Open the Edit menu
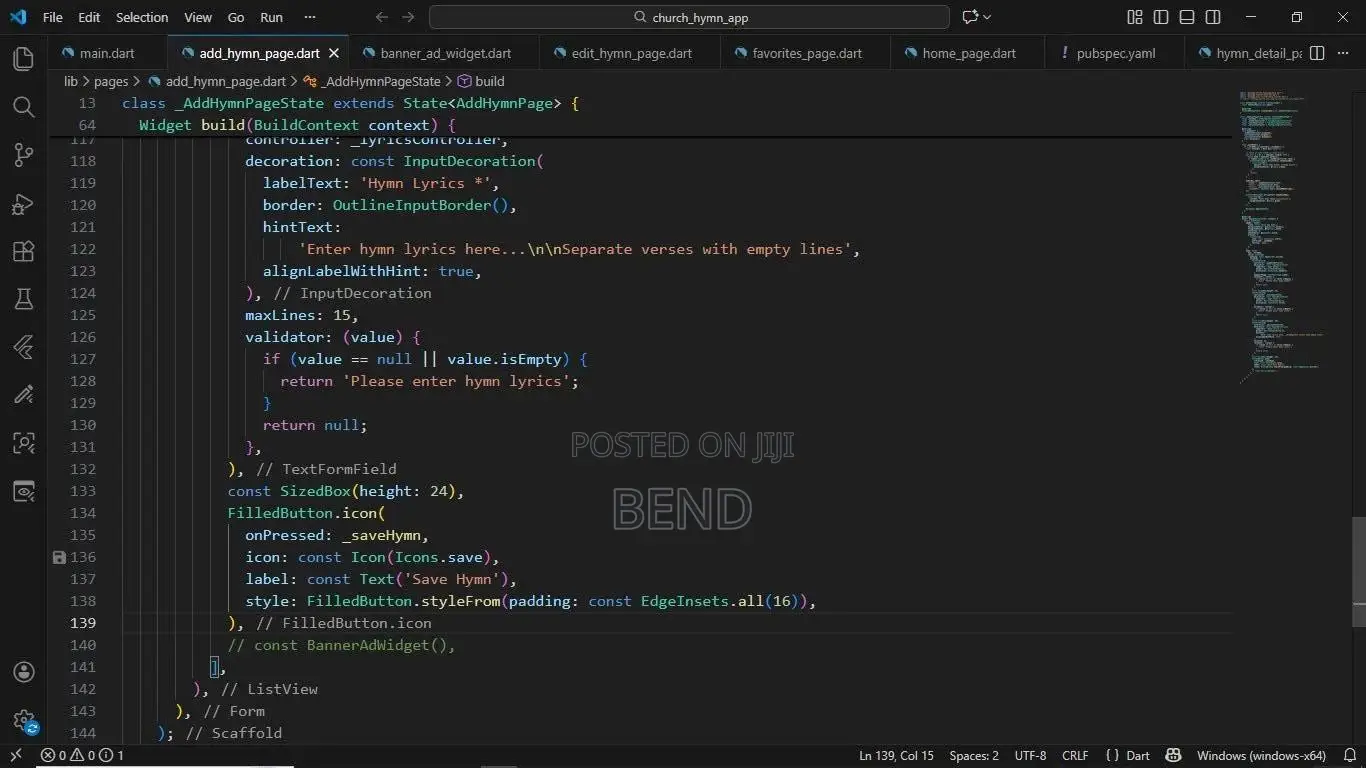 pos(89,17)
